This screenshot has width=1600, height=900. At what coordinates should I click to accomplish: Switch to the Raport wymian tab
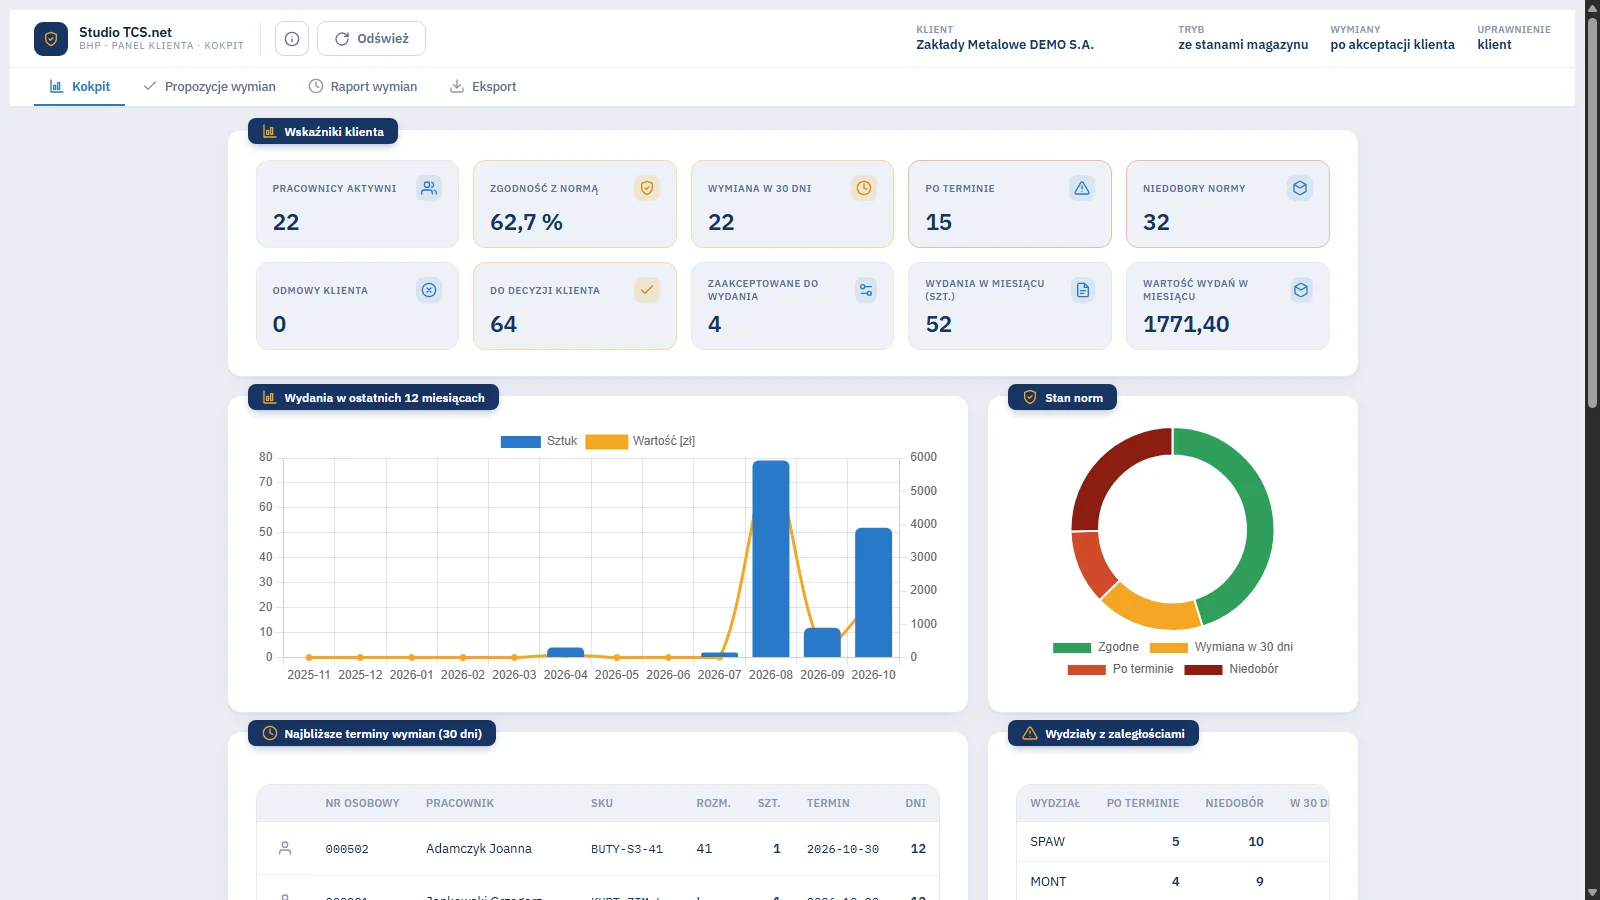coord(363,87)
